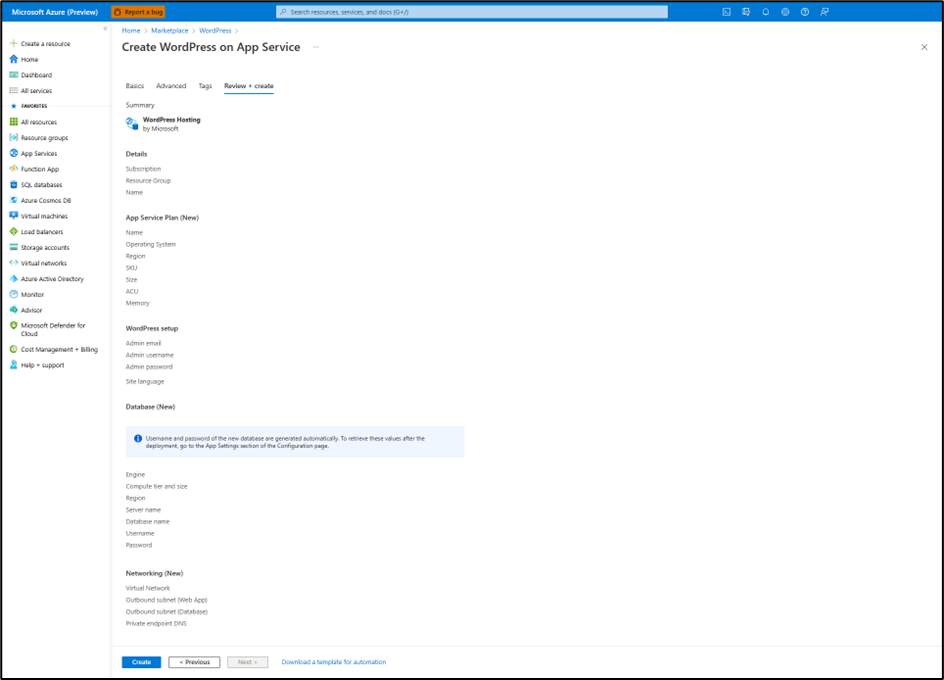
Task: Go to WordPress breadcrumb link
Action: pos(215,31)
